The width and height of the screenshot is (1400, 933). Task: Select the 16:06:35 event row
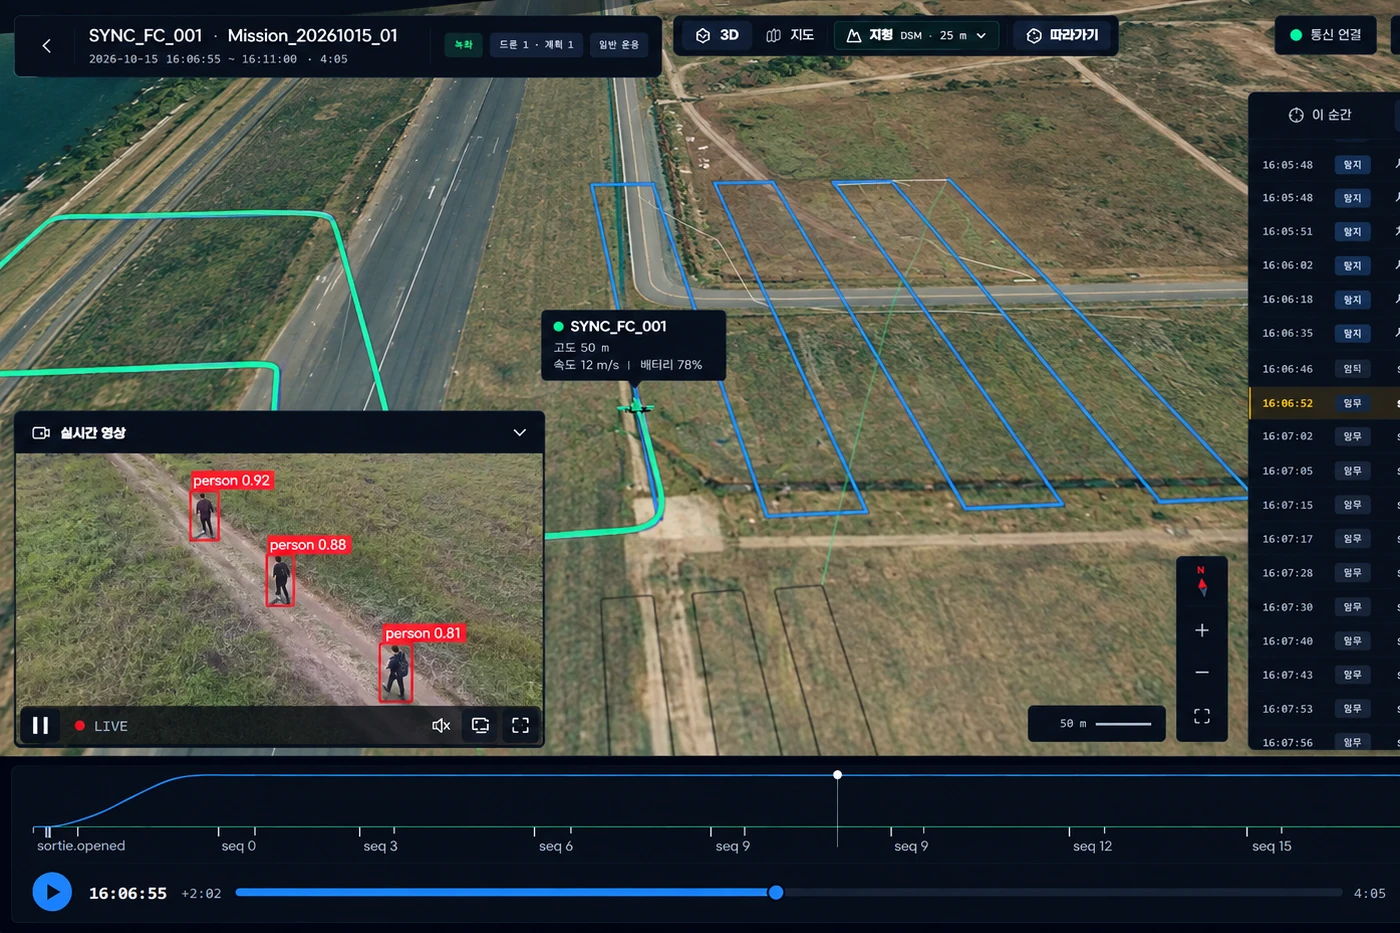click(1324, 333)
